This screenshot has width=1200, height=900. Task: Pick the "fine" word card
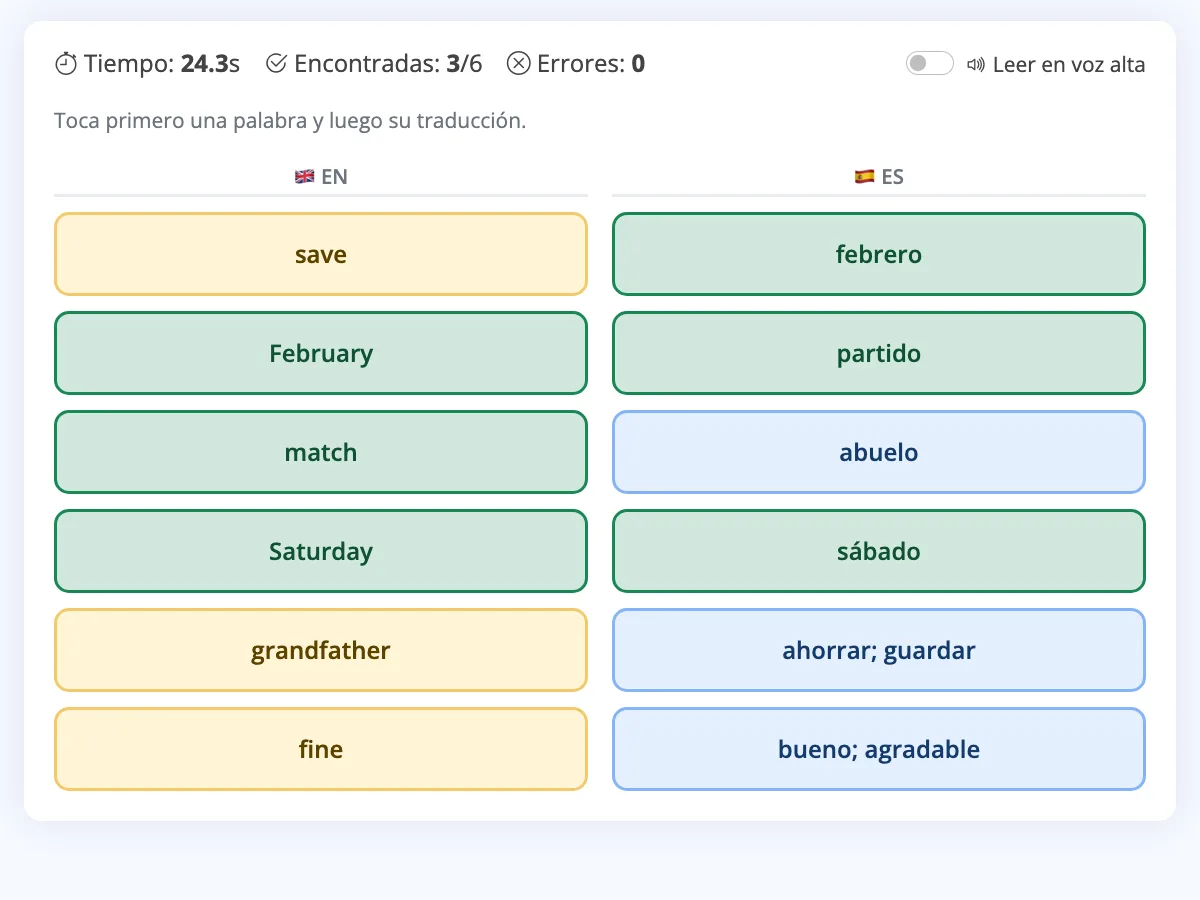click(x=321, y=749)
